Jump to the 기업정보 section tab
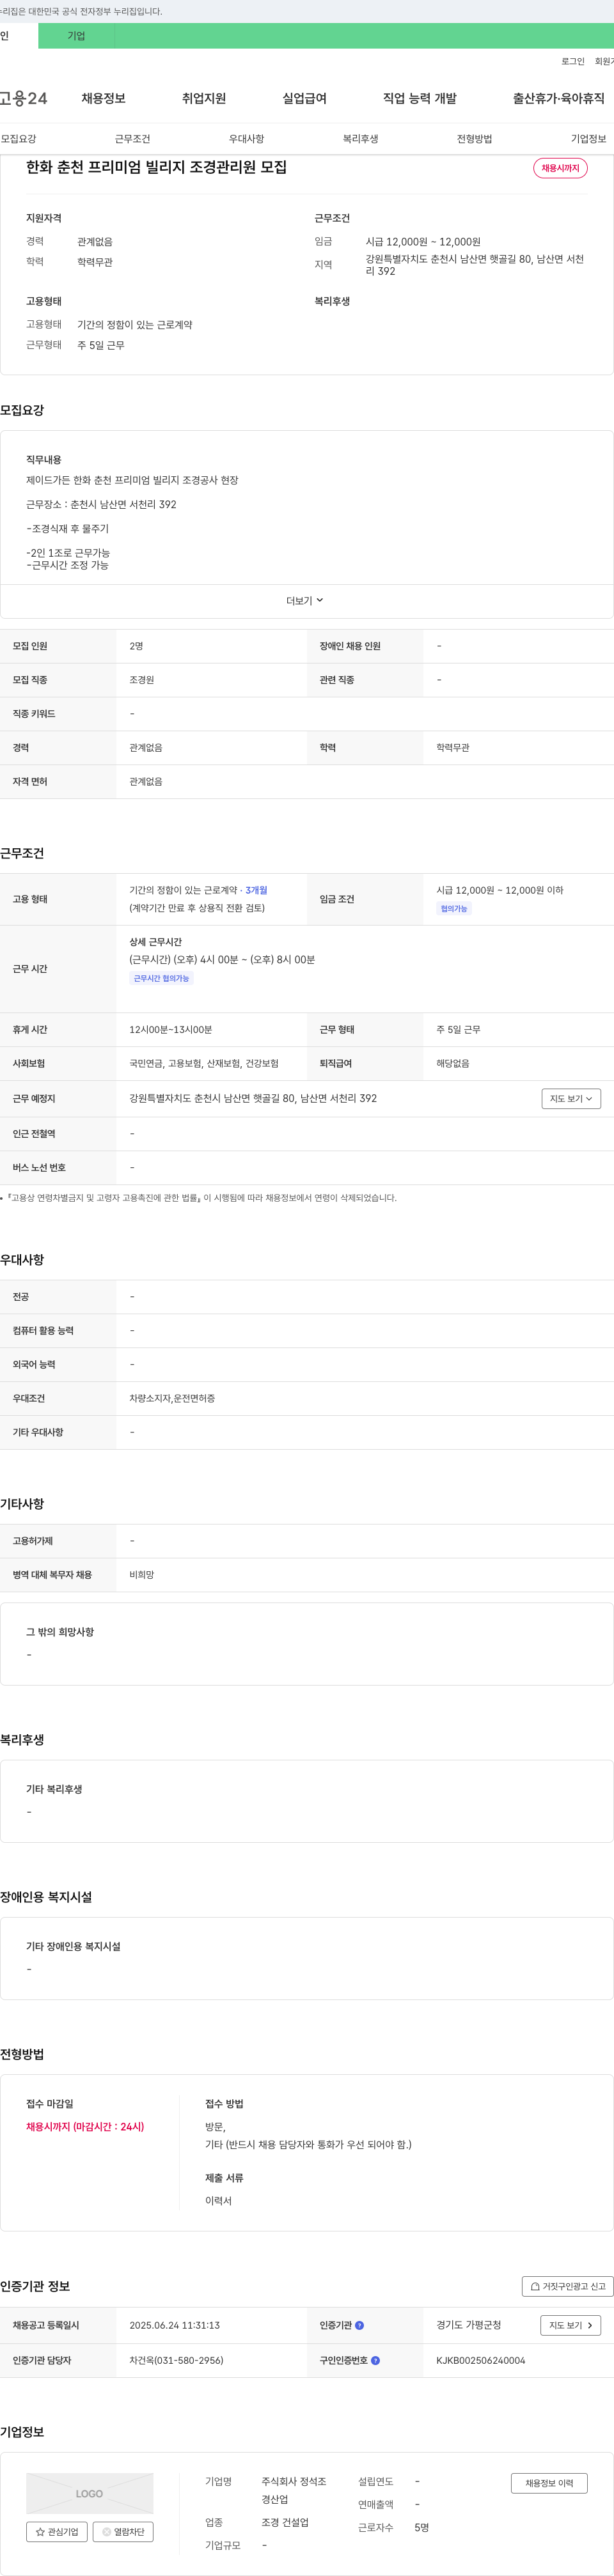This screenshot has height=2576, width=614. pyautogui.click(x=588, y=139)
